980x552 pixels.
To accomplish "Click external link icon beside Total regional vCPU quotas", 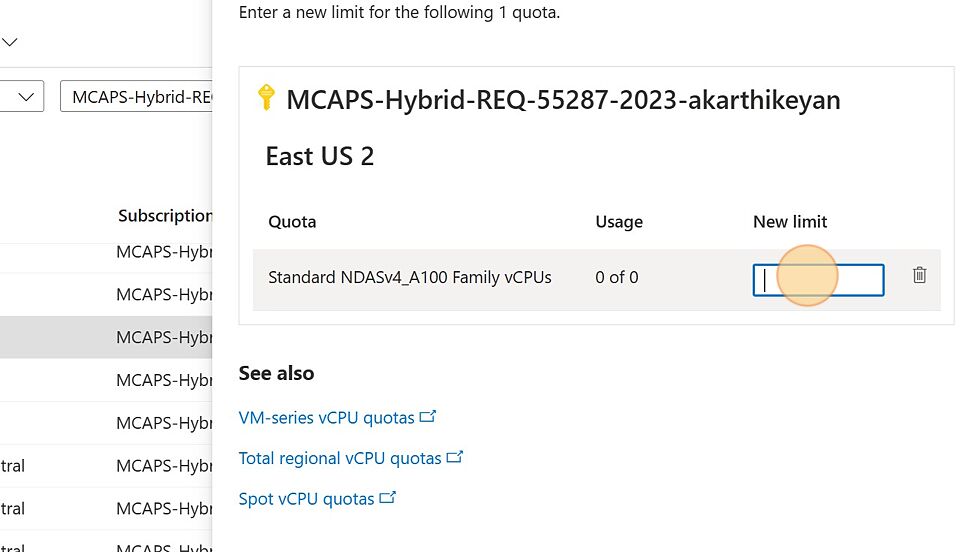I will (x=454, y=458).
